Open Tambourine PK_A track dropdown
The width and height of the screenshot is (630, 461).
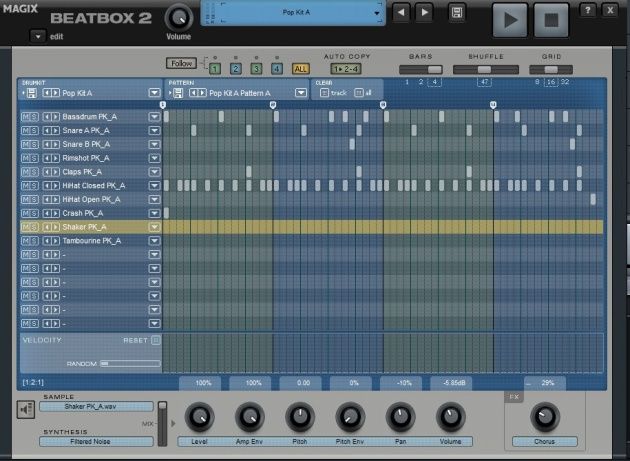154,241
